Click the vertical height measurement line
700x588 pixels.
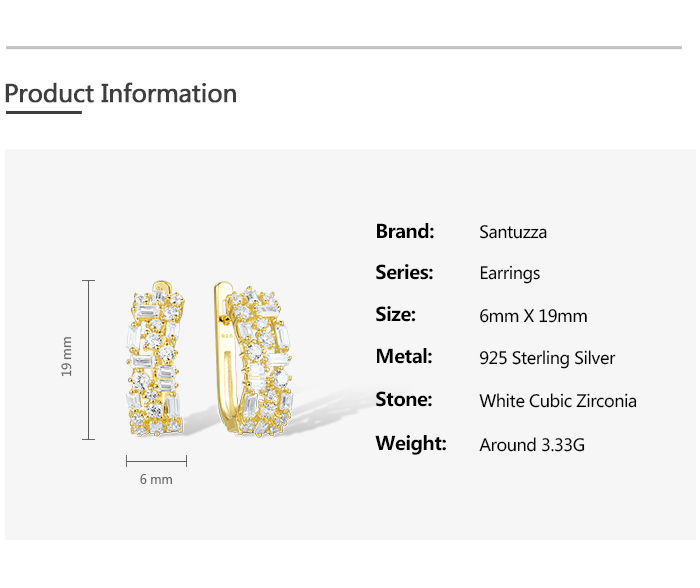point(88,360)
